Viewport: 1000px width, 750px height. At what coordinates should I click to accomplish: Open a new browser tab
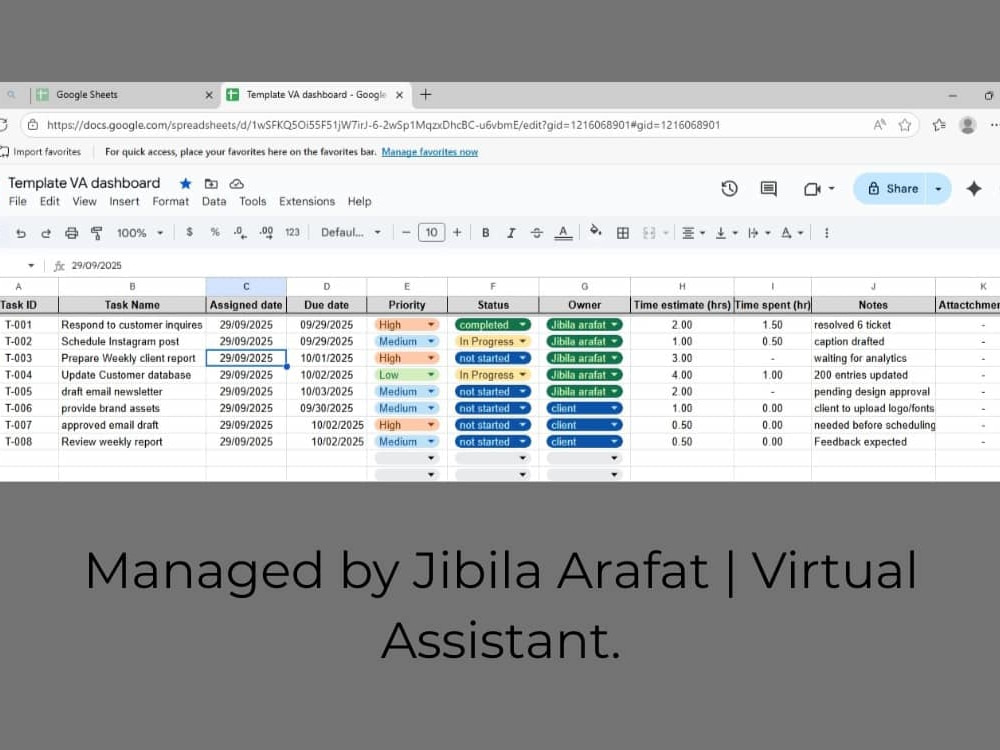click(x=425, y=95)
